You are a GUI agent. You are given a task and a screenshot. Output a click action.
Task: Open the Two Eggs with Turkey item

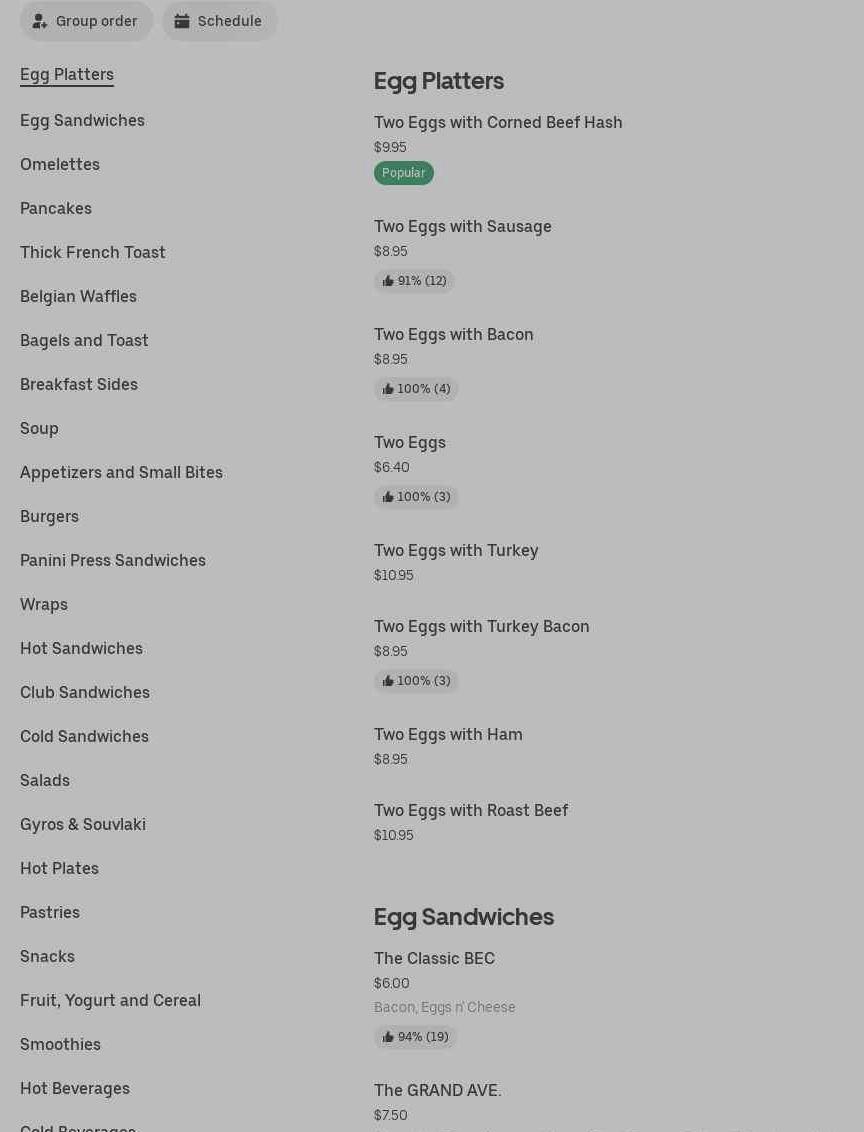456,550
